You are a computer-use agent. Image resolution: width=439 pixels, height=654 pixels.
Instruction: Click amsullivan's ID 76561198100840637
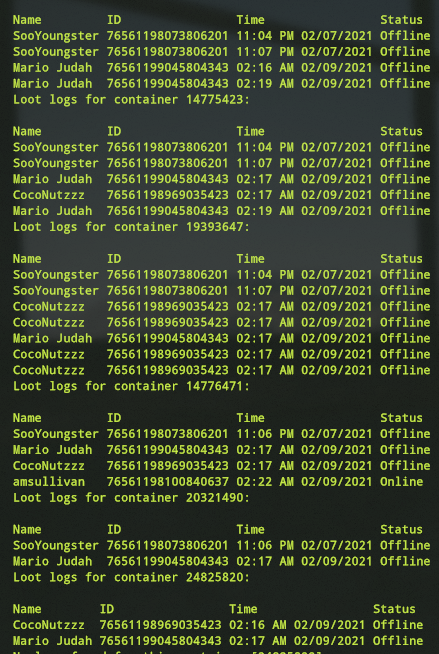pyautogui.click(x=168, y=481)
